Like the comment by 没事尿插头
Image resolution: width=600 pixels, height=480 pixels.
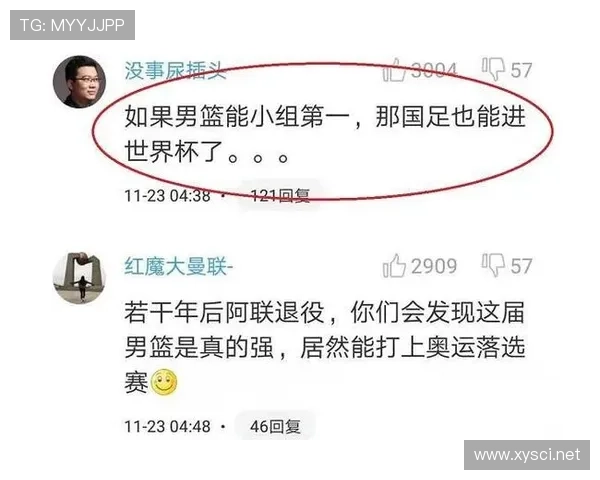click(394, 70)
